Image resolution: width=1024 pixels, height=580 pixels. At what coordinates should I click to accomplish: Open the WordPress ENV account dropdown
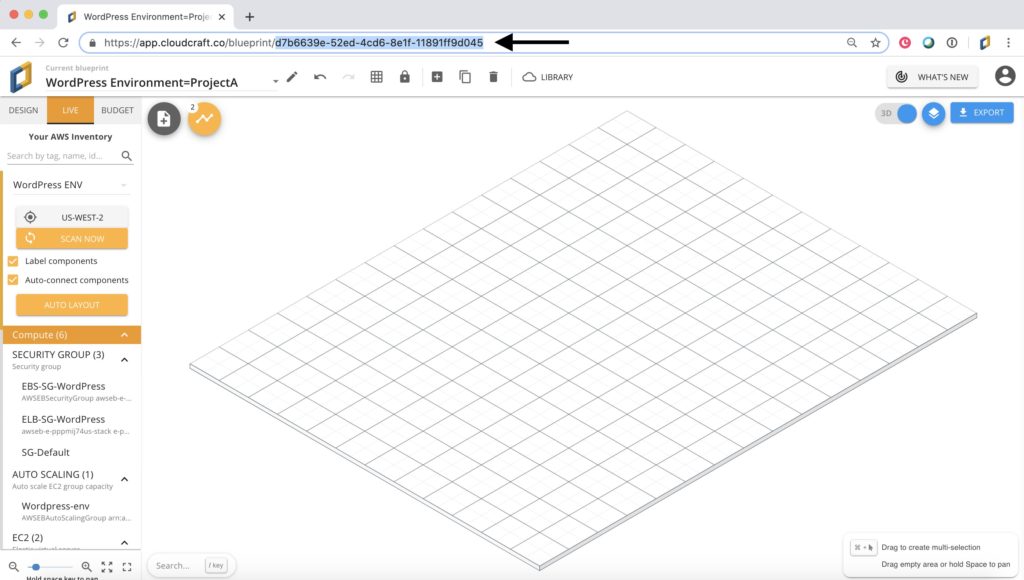(70, 185)
